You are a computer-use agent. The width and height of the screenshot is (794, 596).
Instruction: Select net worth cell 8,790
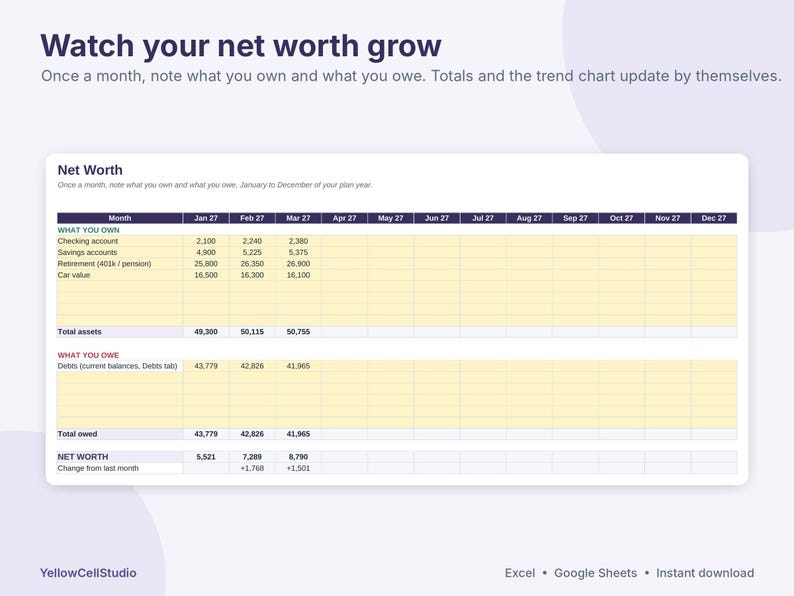click(298, 457)
